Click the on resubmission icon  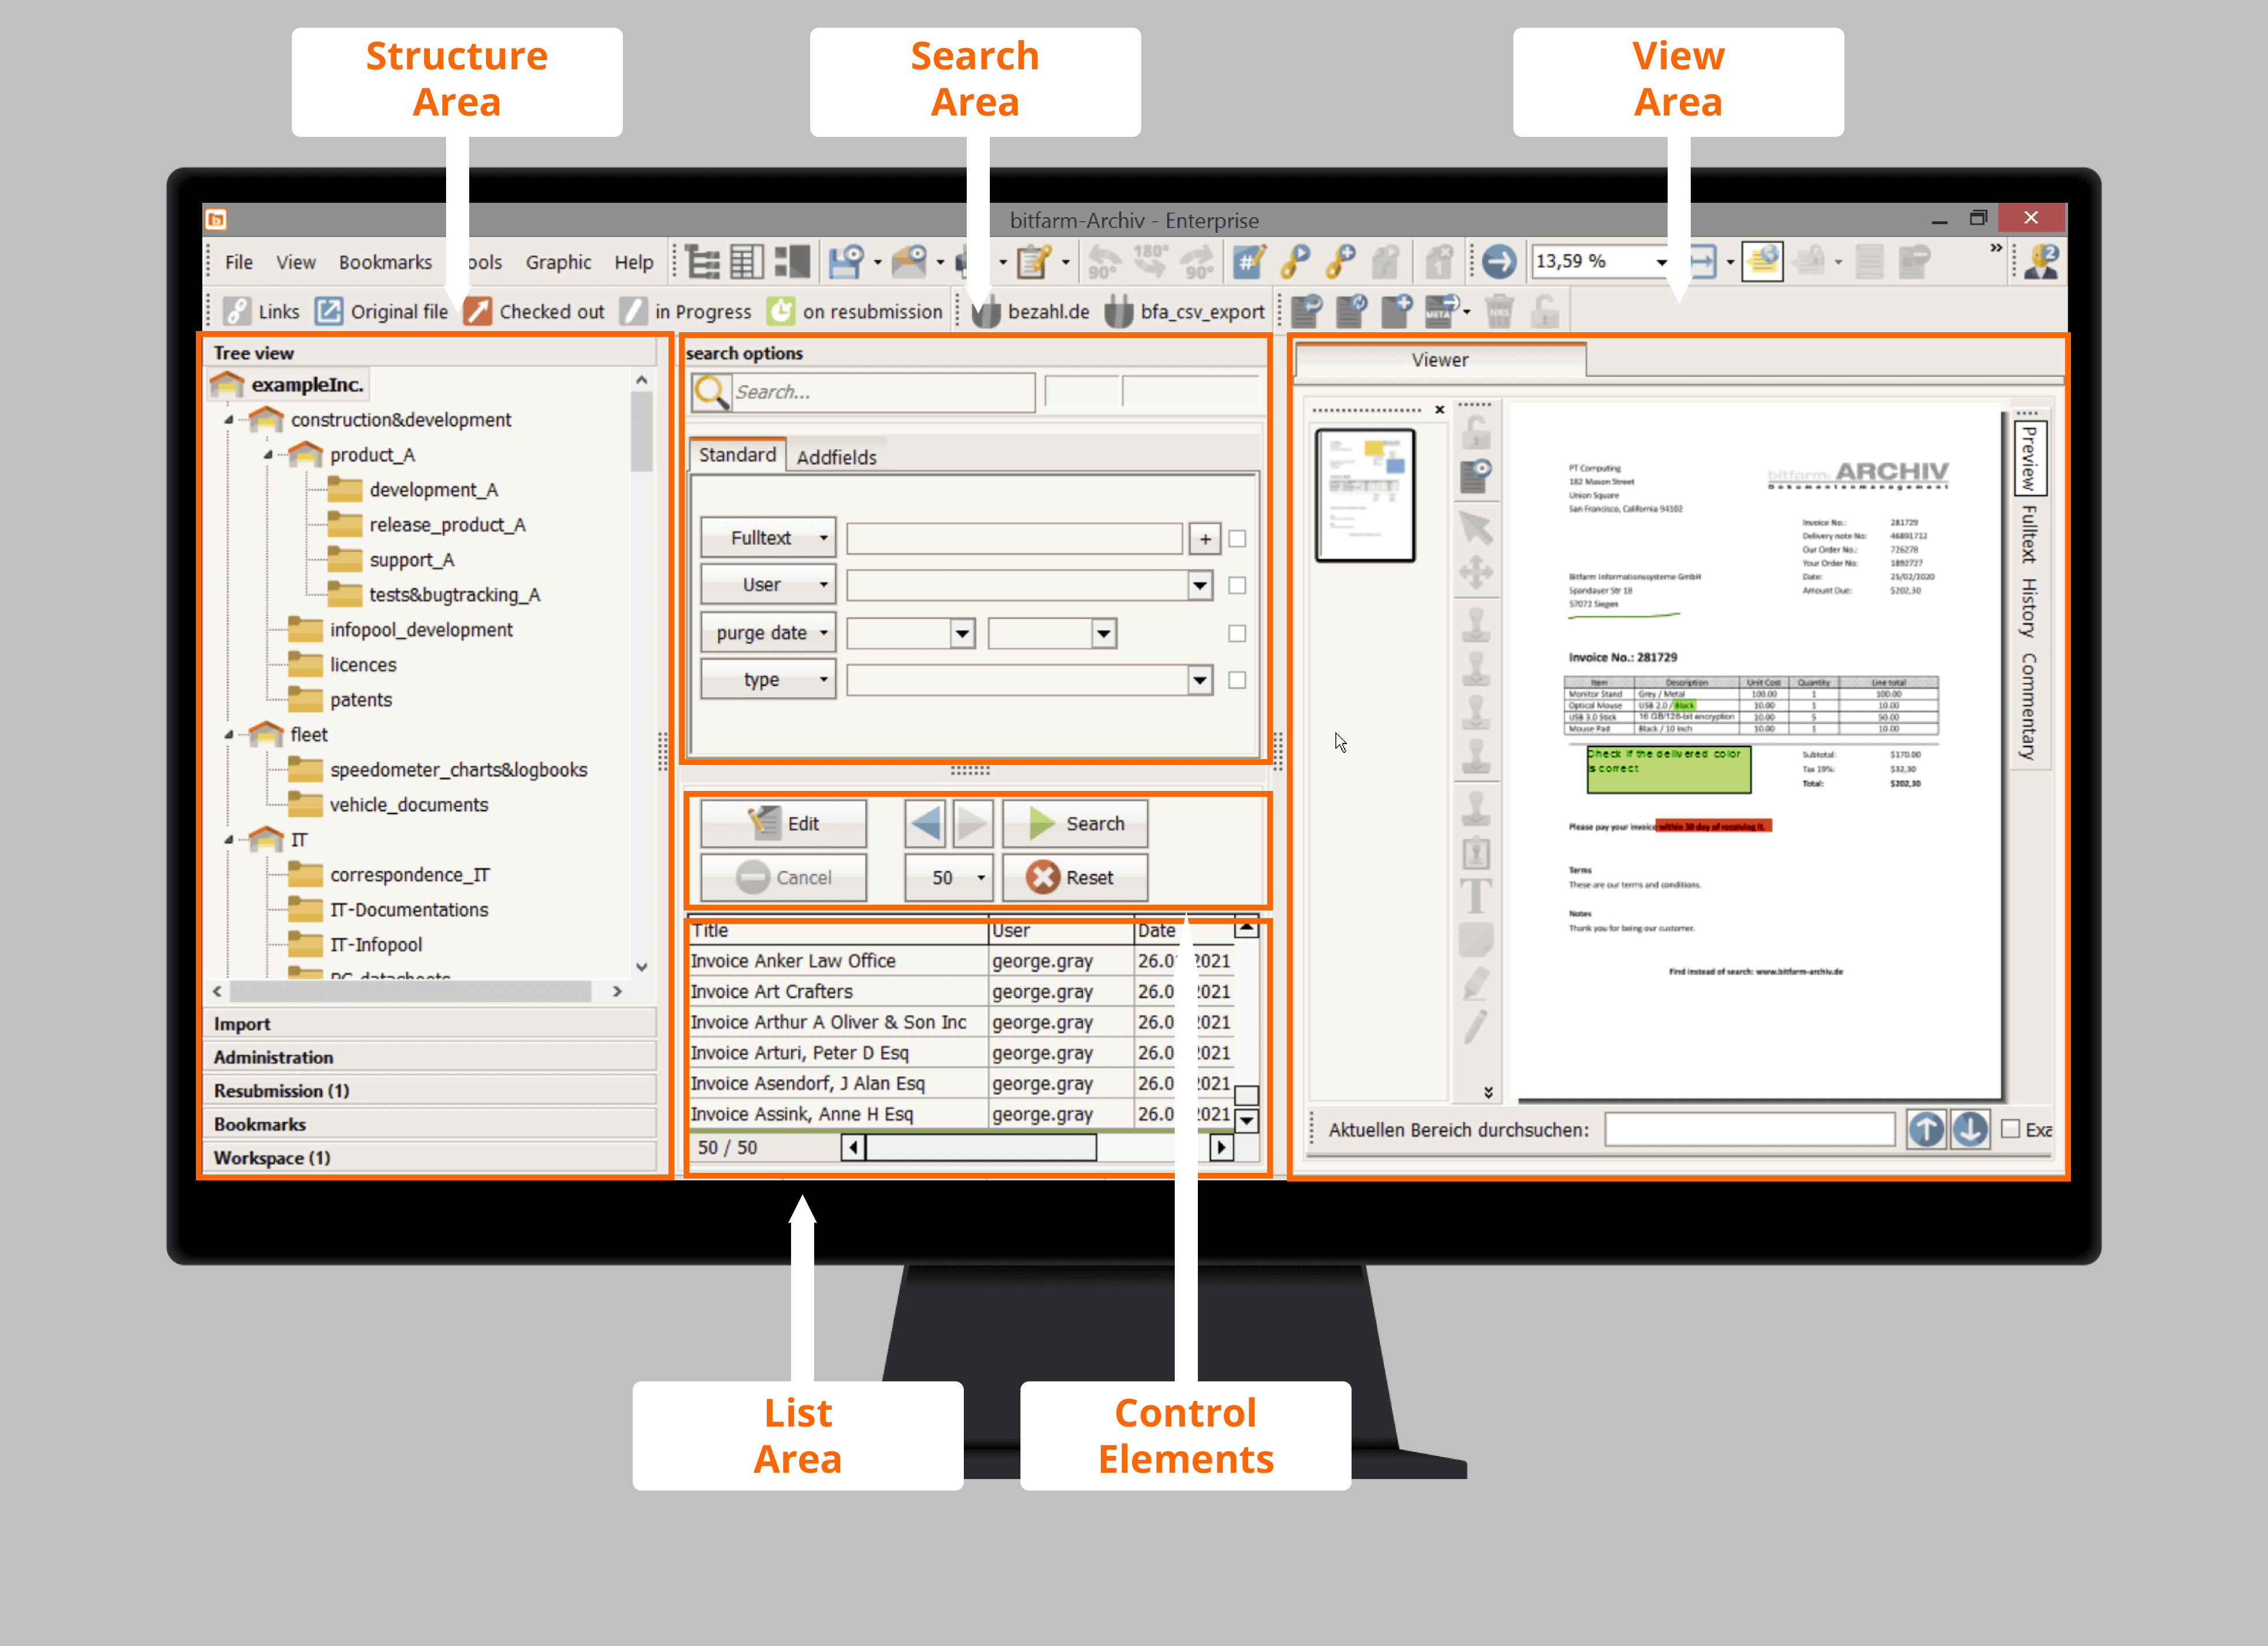coord(780,311)
